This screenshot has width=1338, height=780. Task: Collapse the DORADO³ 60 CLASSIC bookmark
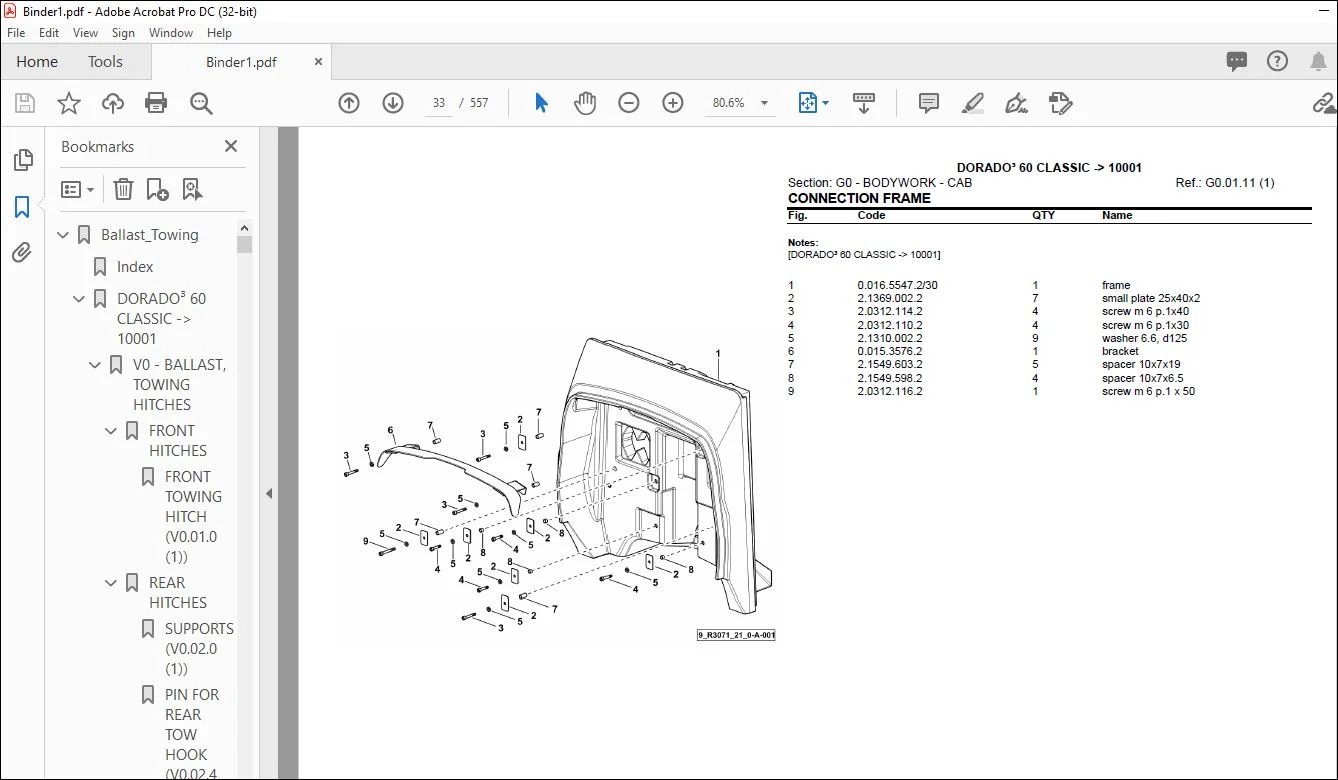[x=80, y=299]
